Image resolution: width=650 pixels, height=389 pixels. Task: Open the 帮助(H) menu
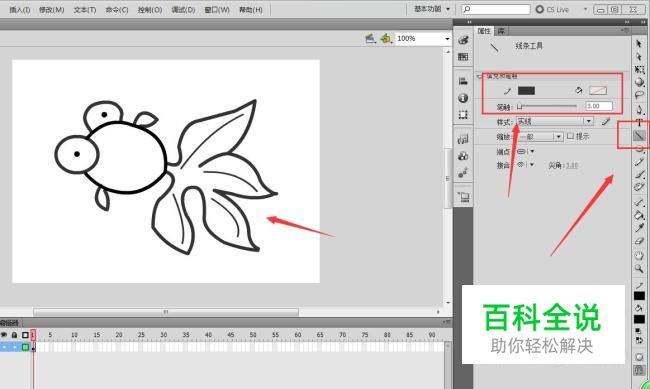(251, 10)
